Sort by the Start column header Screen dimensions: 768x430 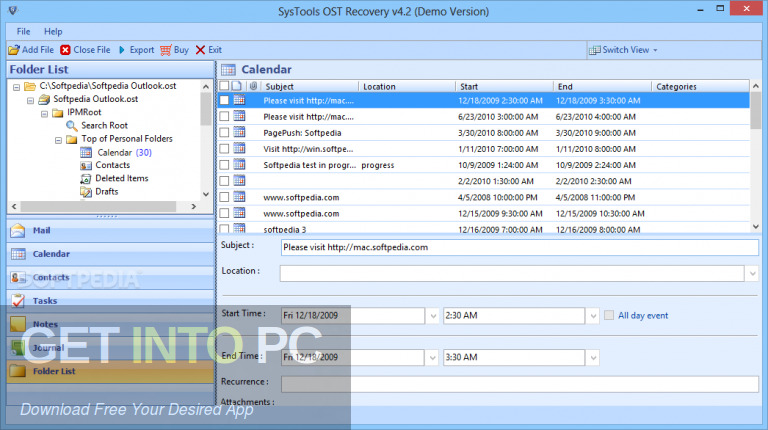(x=504, y=86)
